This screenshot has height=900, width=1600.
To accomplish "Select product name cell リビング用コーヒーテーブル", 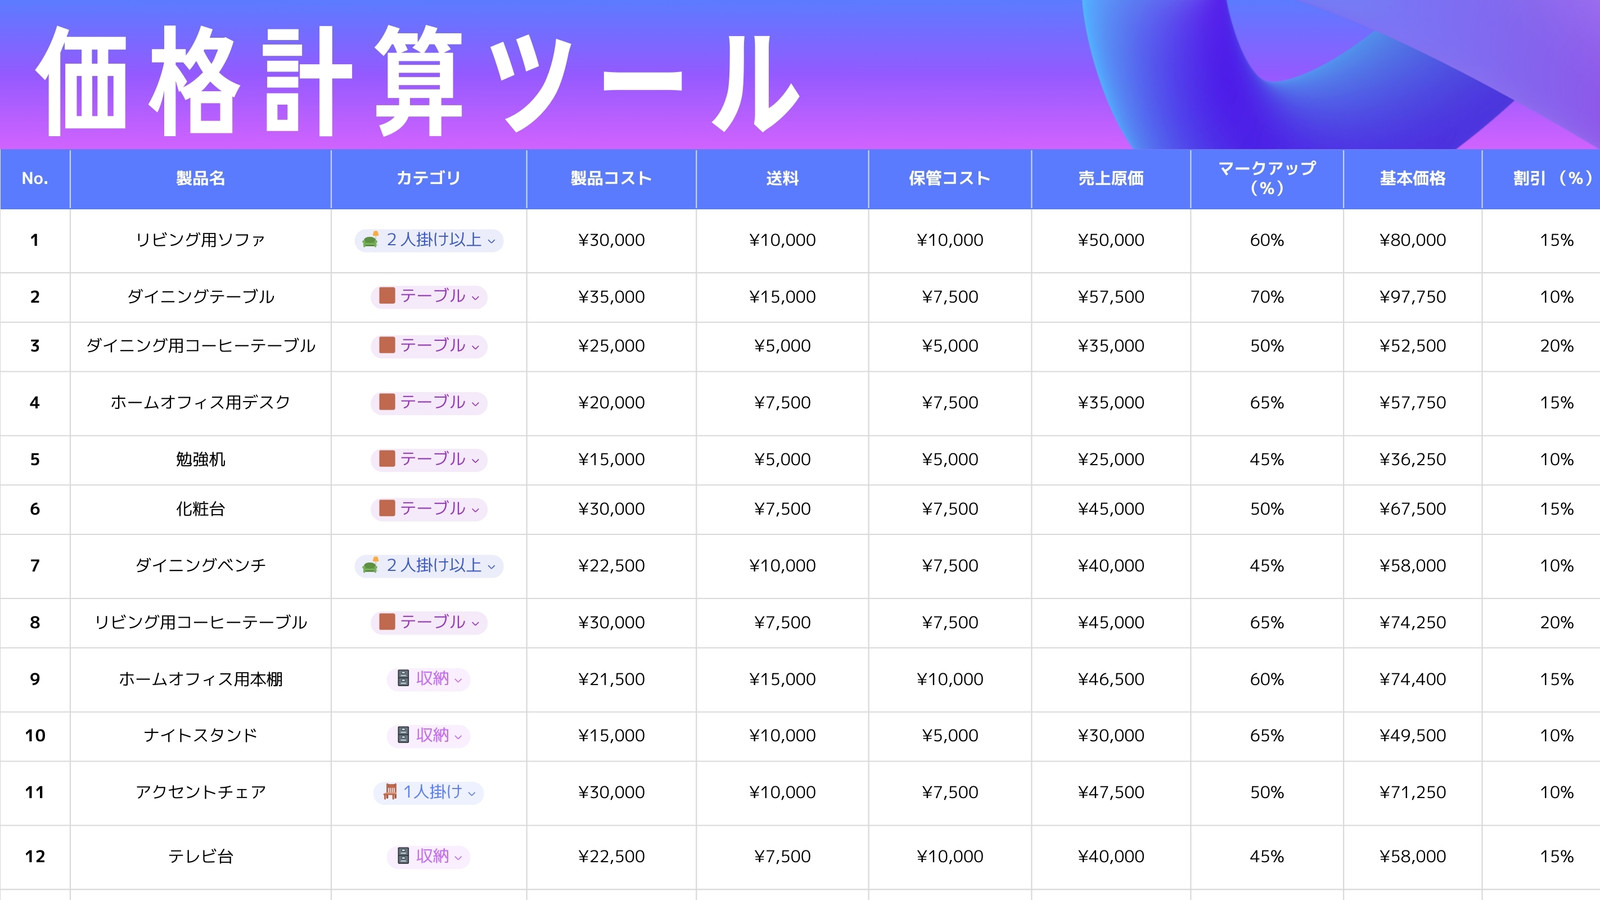I will 201,622.
